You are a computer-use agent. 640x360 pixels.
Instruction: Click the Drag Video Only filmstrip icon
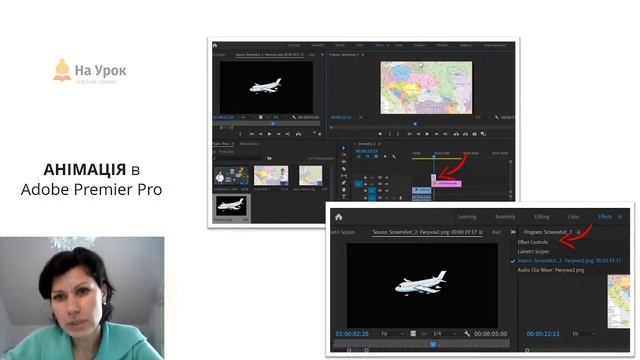tap(413, 333)
